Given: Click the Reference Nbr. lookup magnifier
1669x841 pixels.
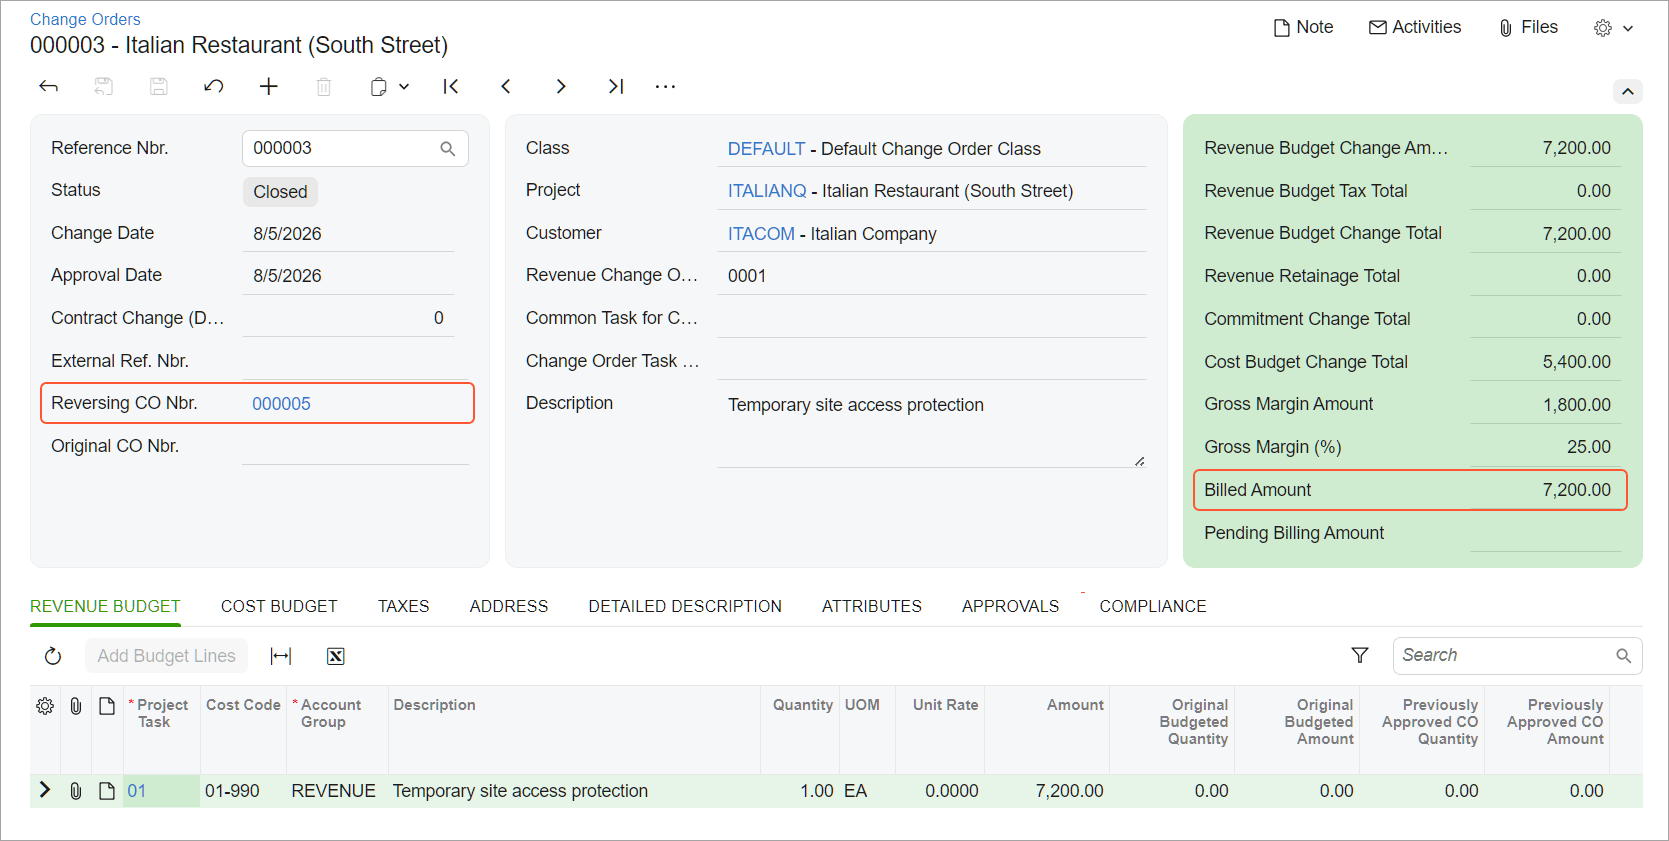Looking at the screenshot, I should pos(448,149).
